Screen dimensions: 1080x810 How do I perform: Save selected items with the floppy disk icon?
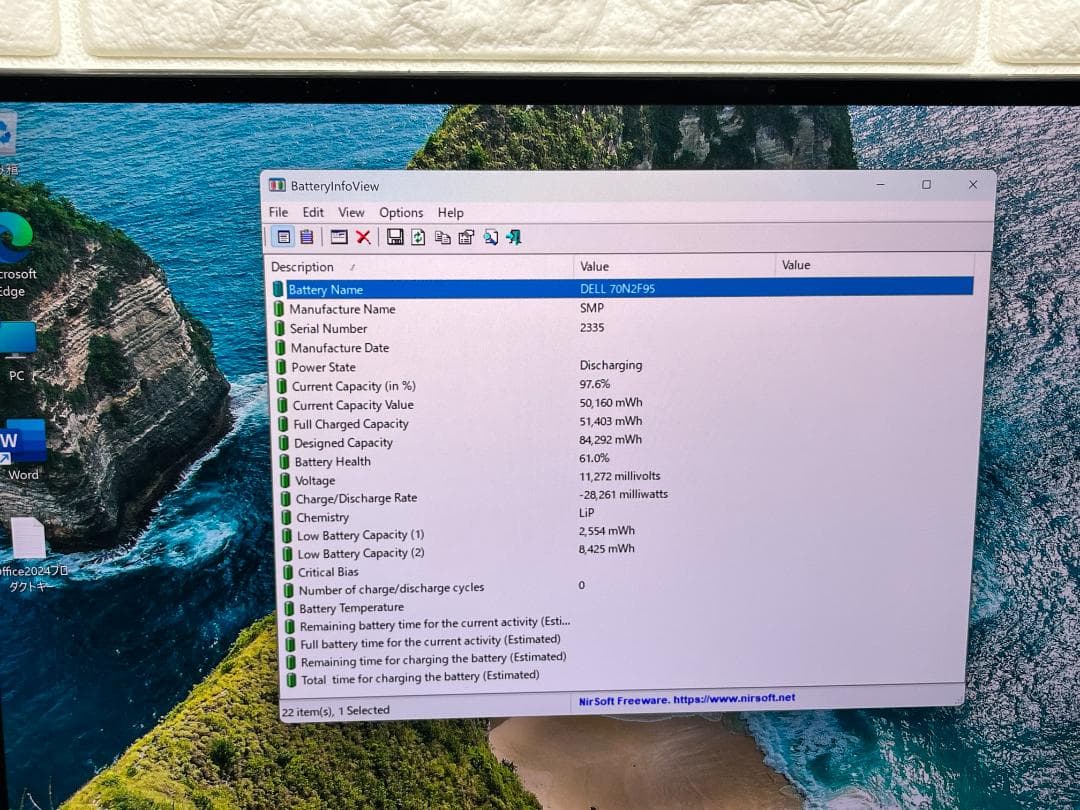395,237
